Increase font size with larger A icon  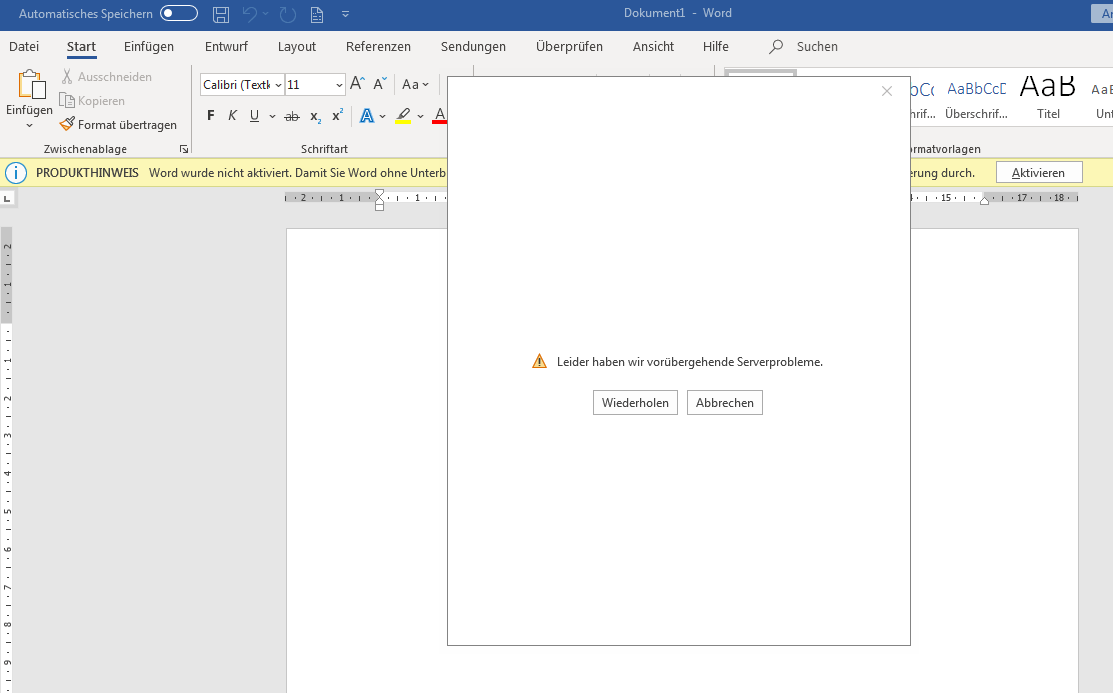pyautogui.click(x=357, y=85)
